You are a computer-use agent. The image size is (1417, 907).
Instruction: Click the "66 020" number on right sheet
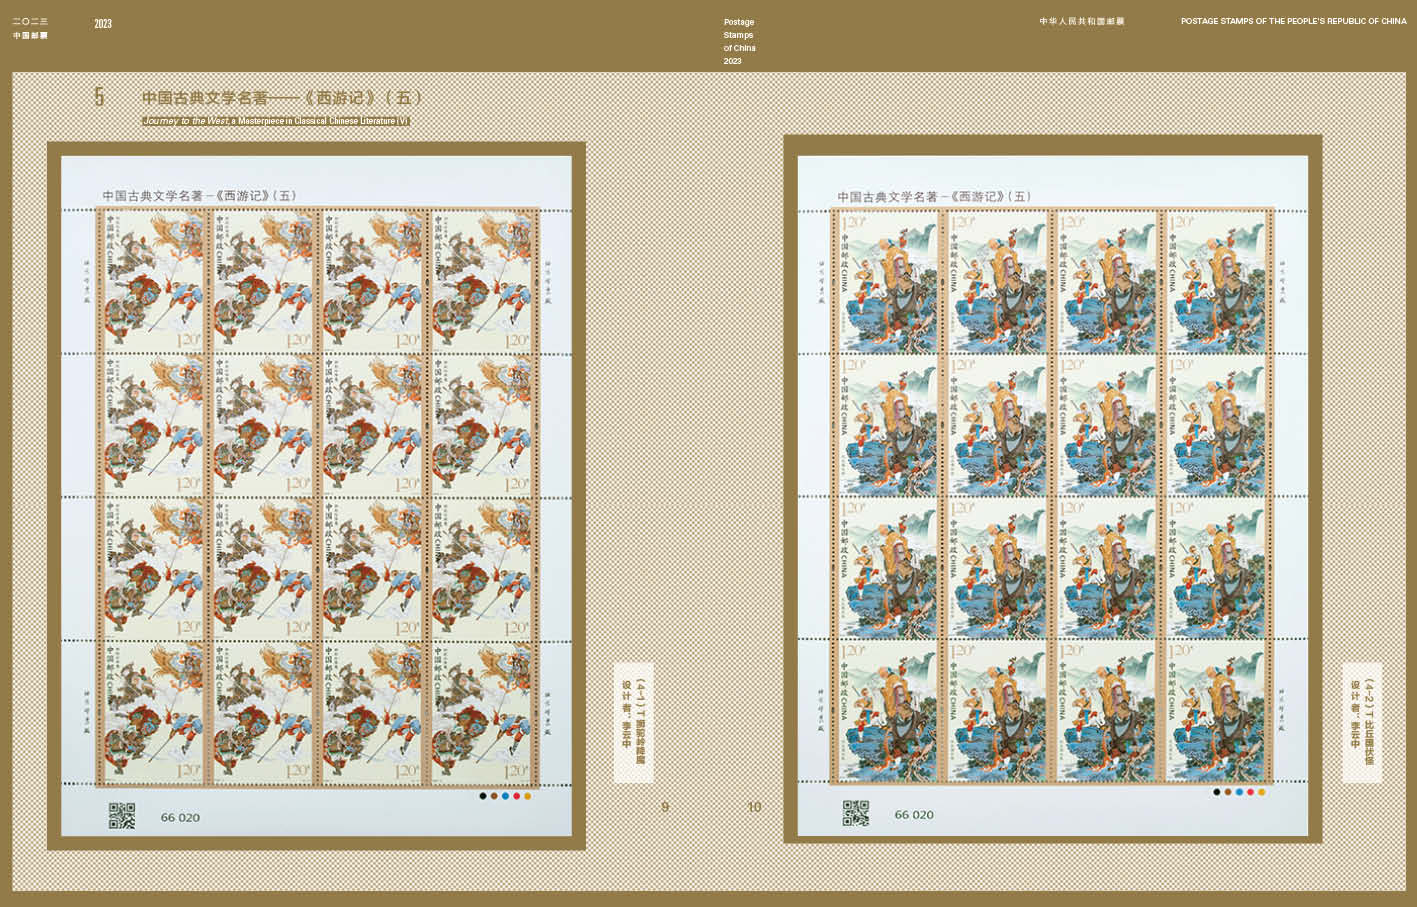[x=914, y=815]
